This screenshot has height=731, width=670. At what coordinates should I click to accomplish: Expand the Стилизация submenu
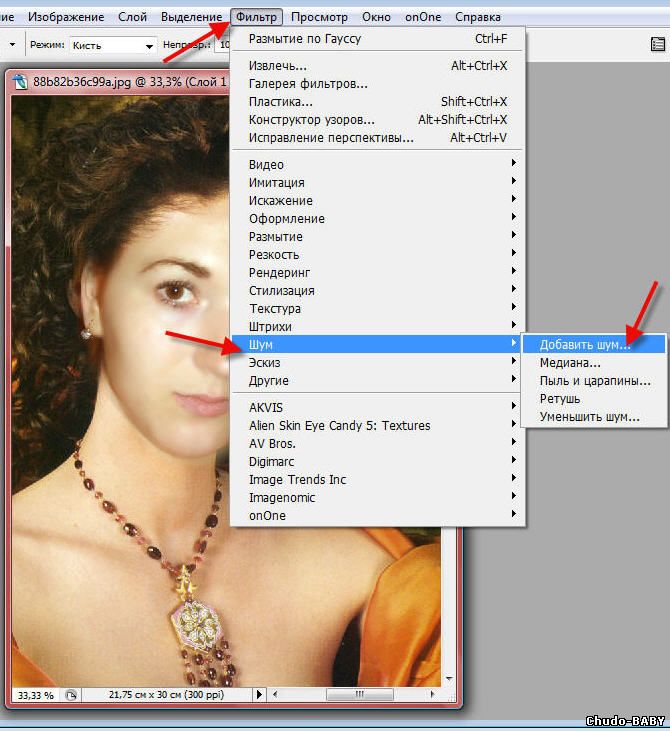(378, 291)
